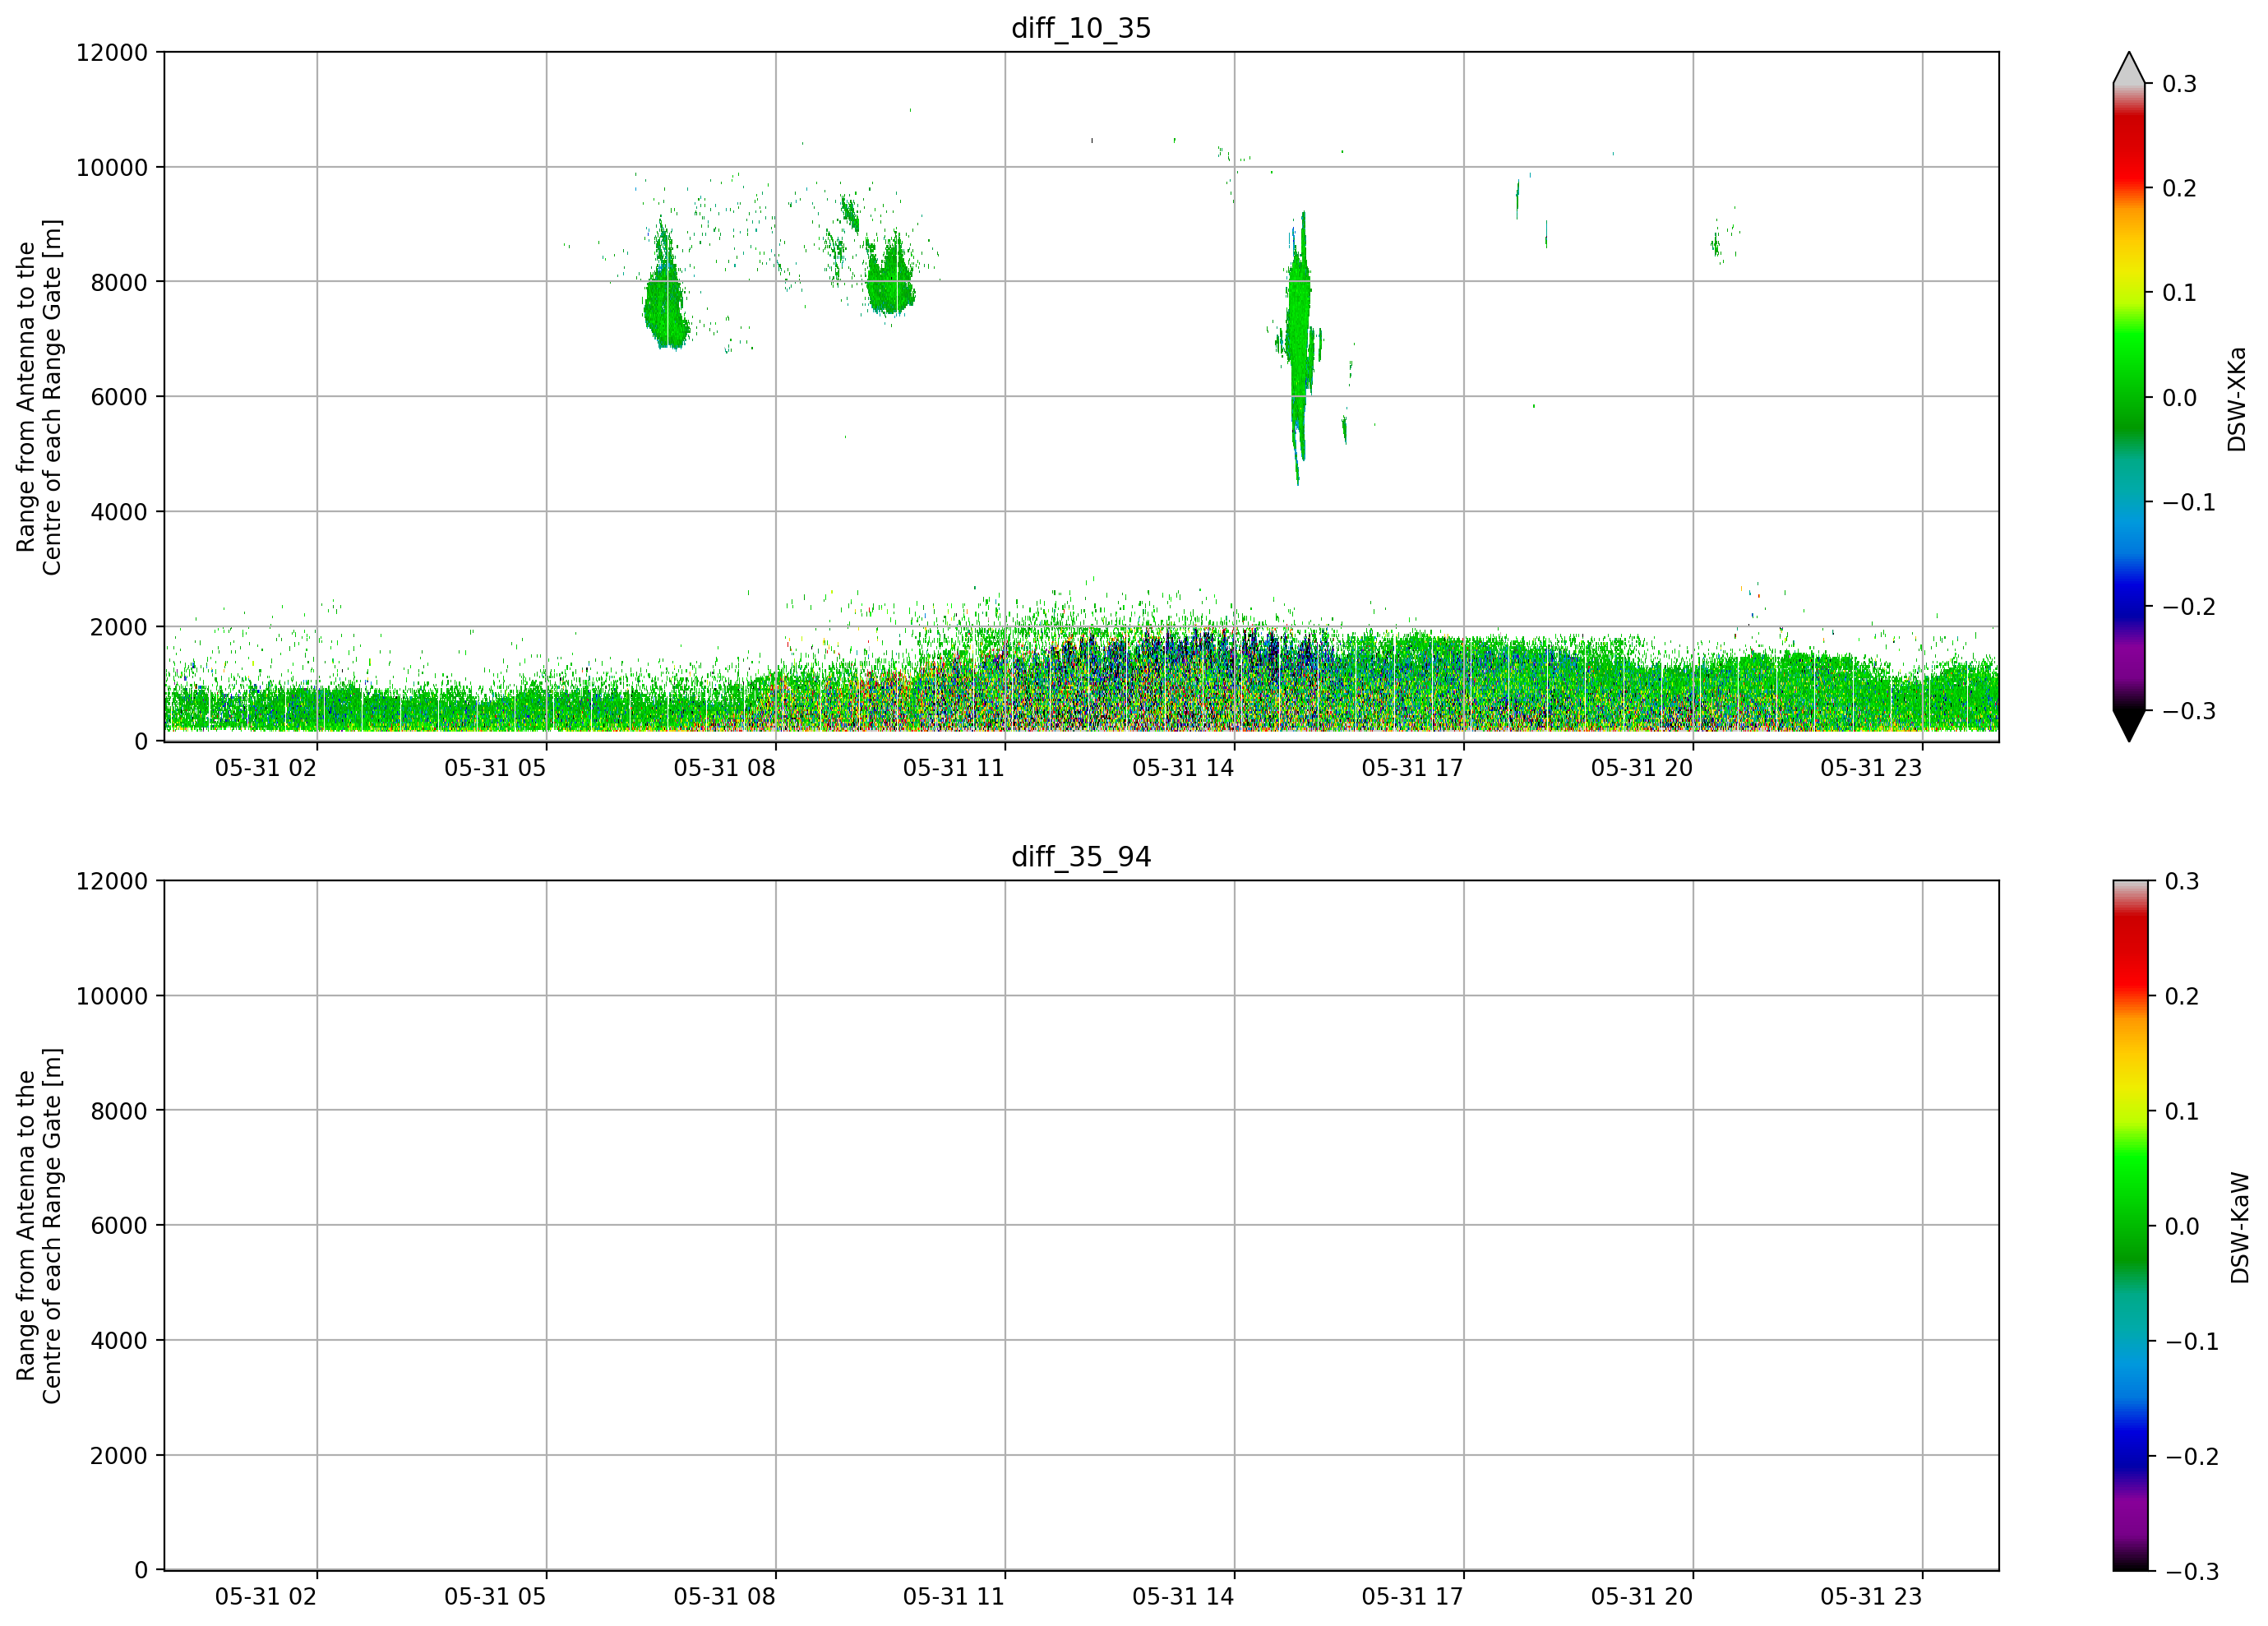
Task: Click the green cloud blob near 05-31 09:30
Action: [889, 277]
